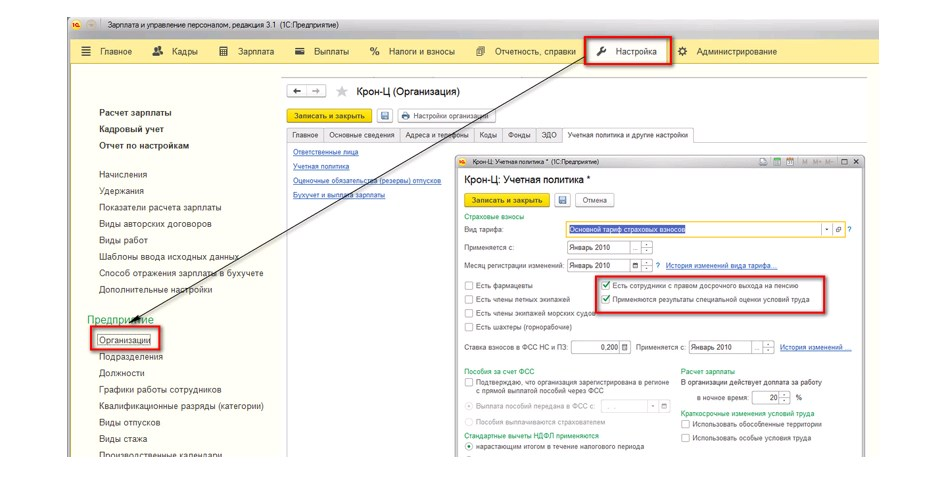
Task: Click the save diskette icon in Учетная политика
Action: coord(562,200)
